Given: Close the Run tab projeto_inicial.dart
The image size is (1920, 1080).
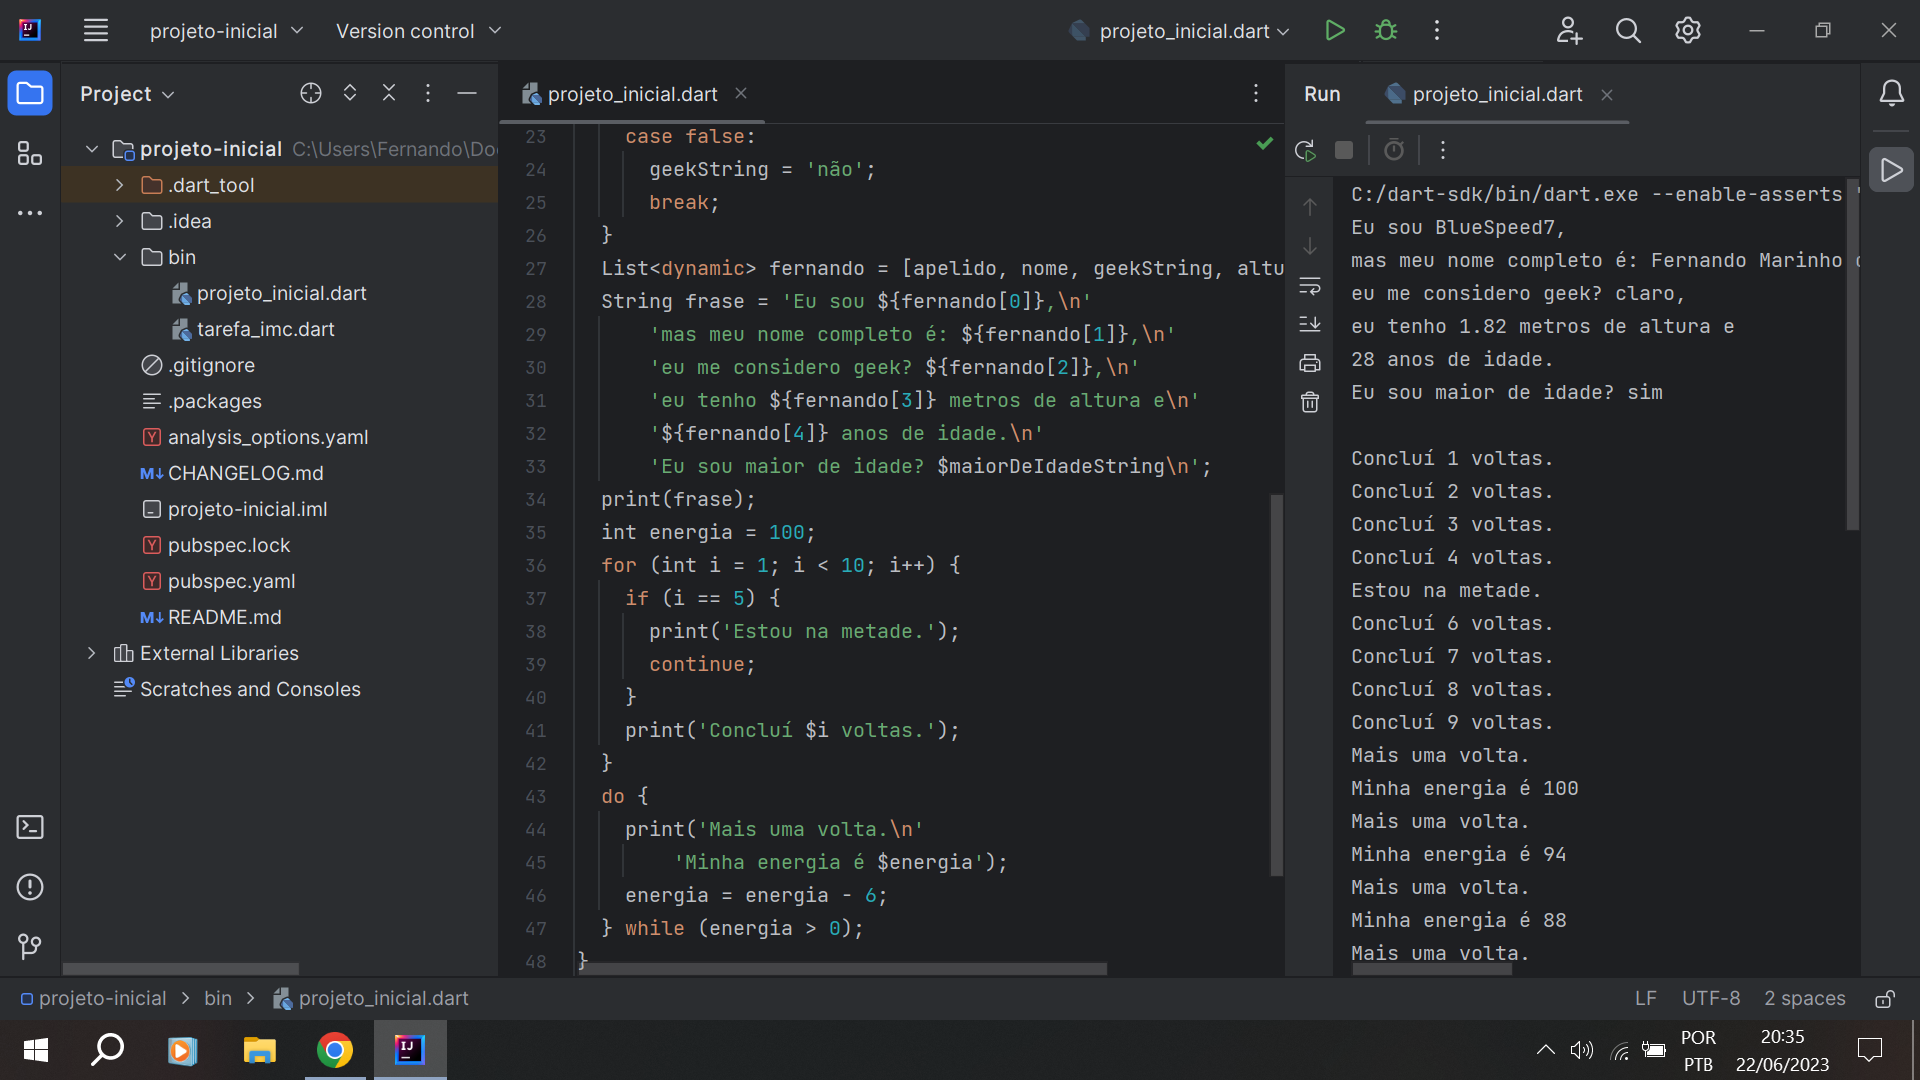Looking at the screenshot, I should tap(1607, 95).
